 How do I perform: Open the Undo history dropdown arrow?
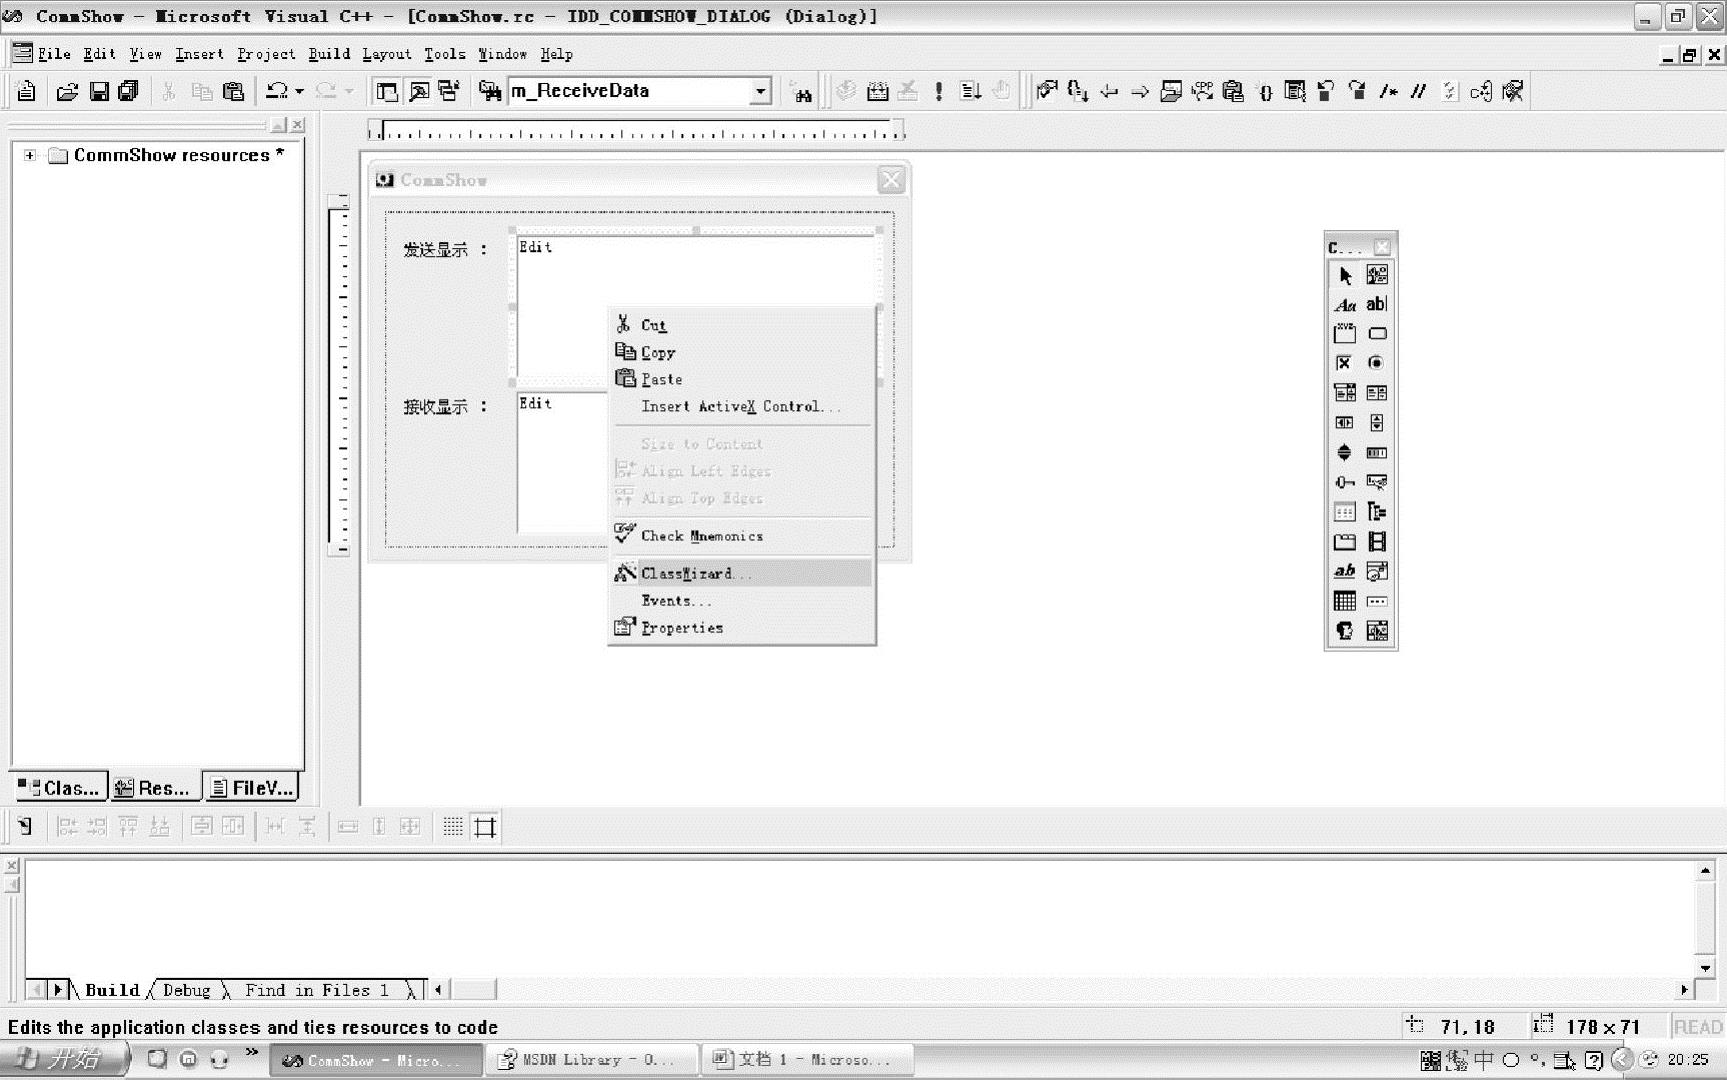299,91
